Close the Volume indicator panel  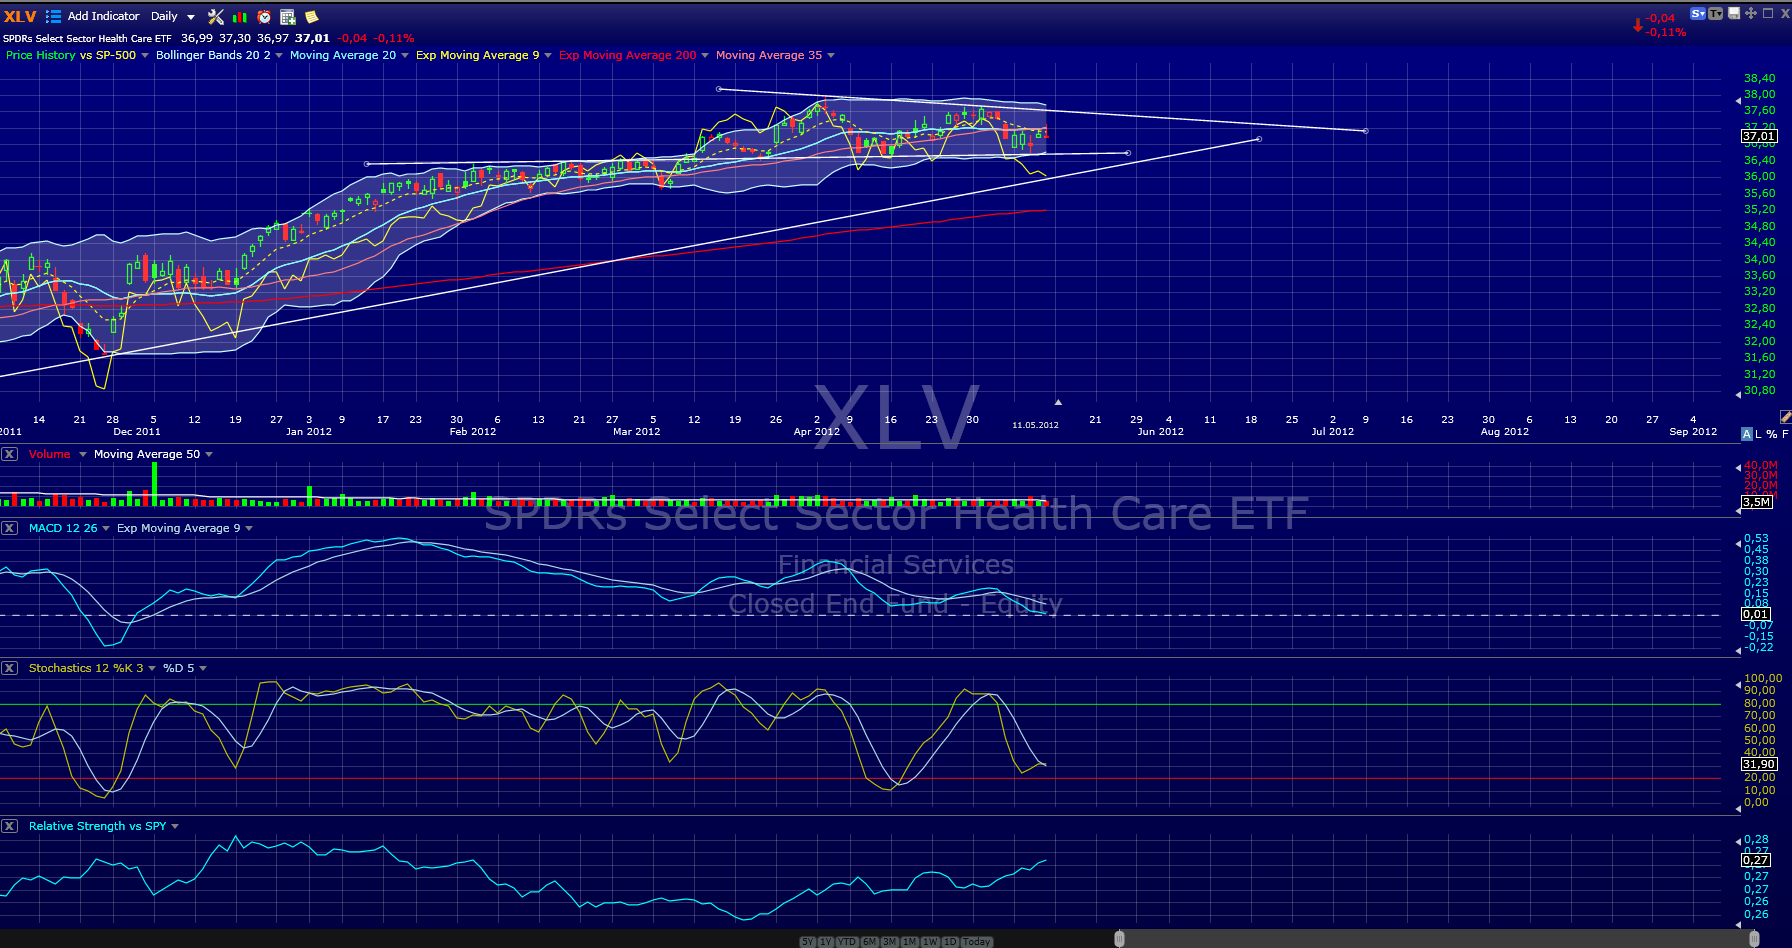click(x=10, y=454)
